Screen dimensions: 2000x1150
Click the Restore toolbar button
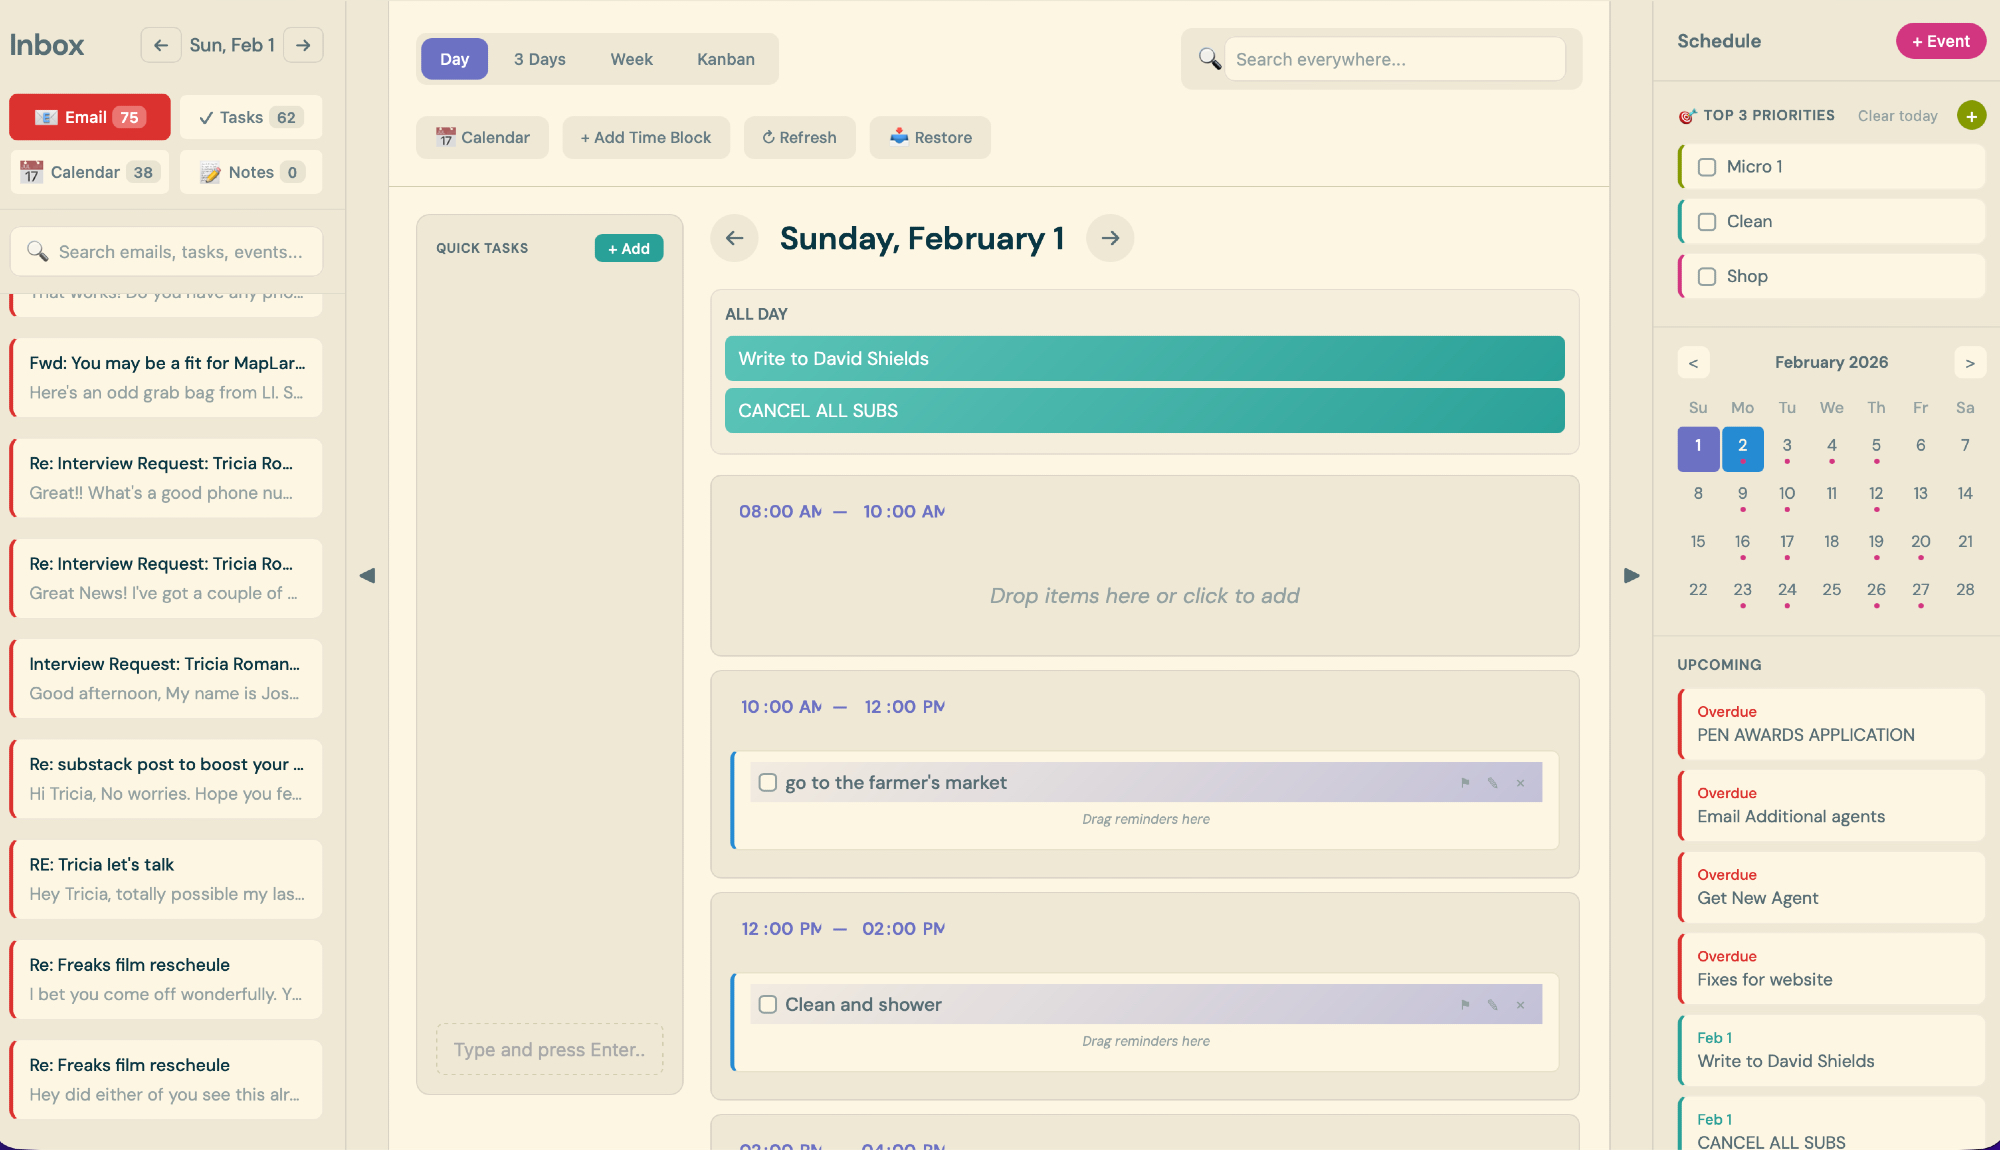930,138
